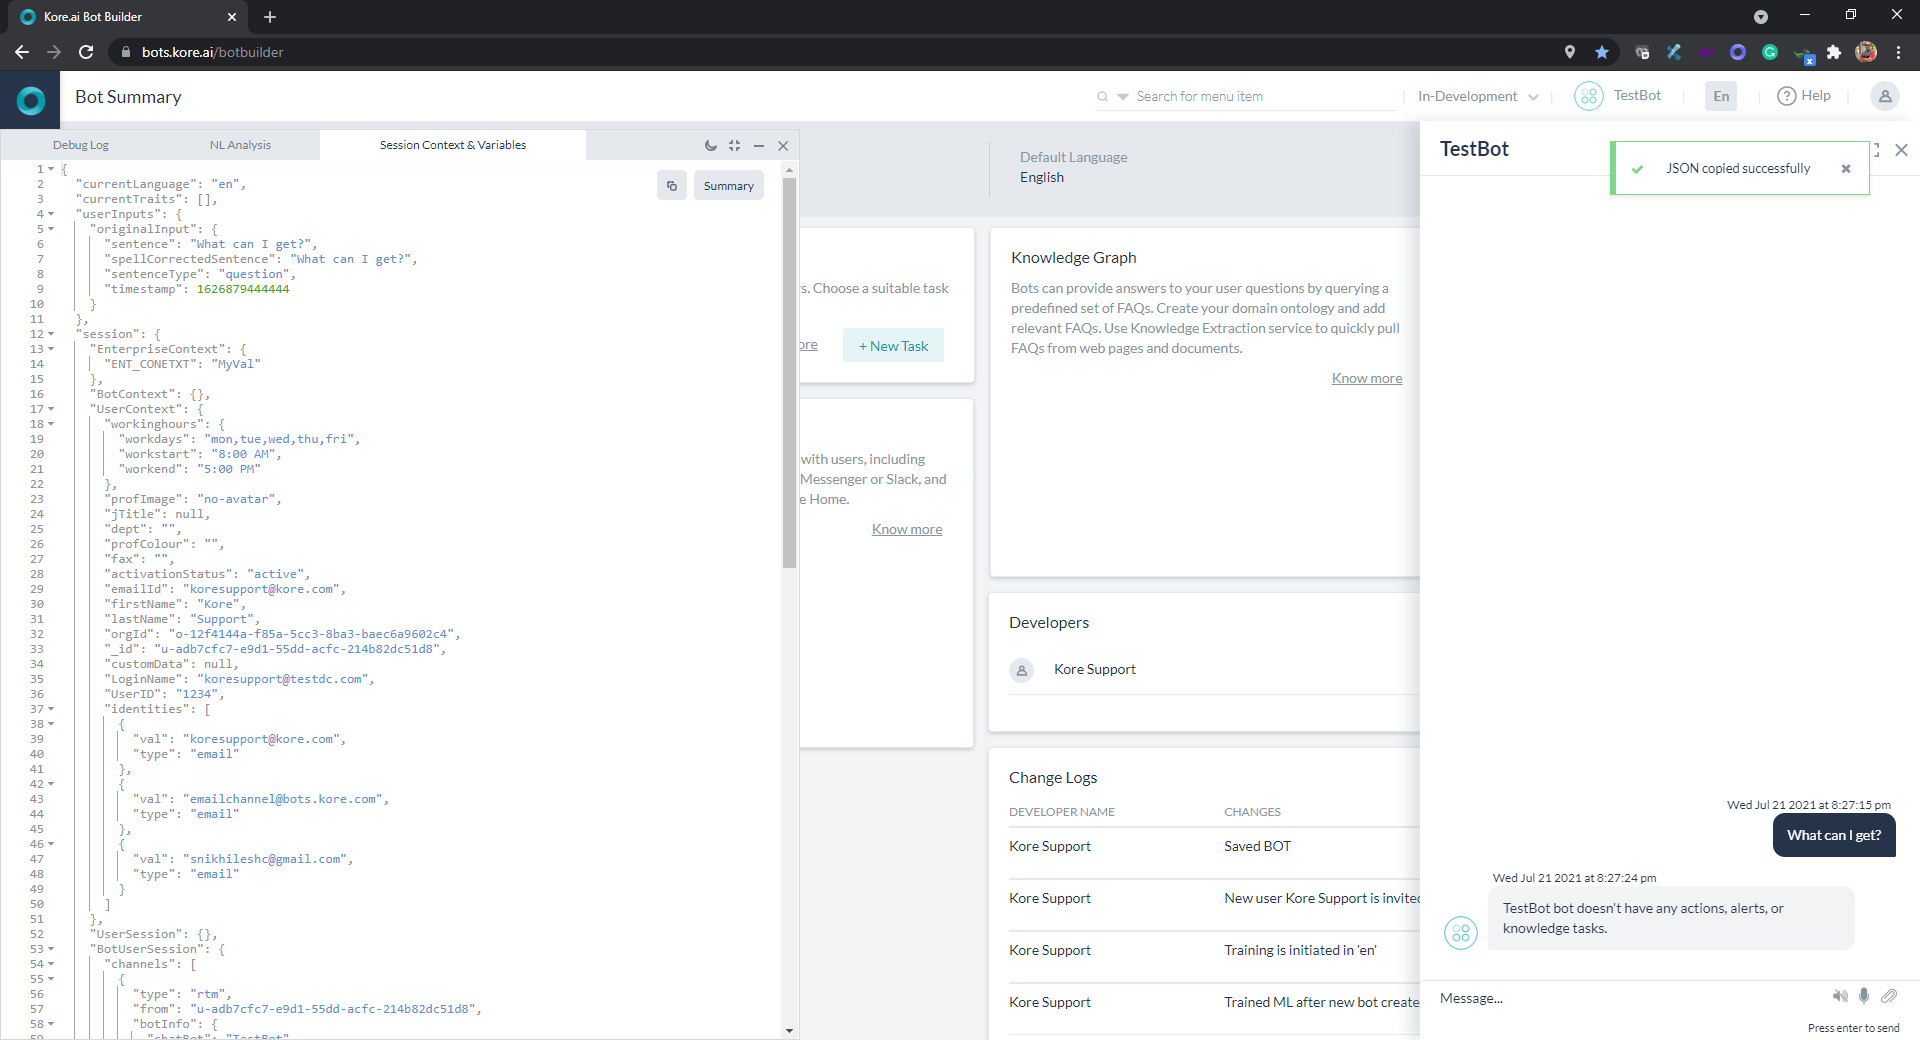Screen dimensions: 1920x1040
Task: Open Know more link in Knowledge Graph
Action: [1367, 378]
